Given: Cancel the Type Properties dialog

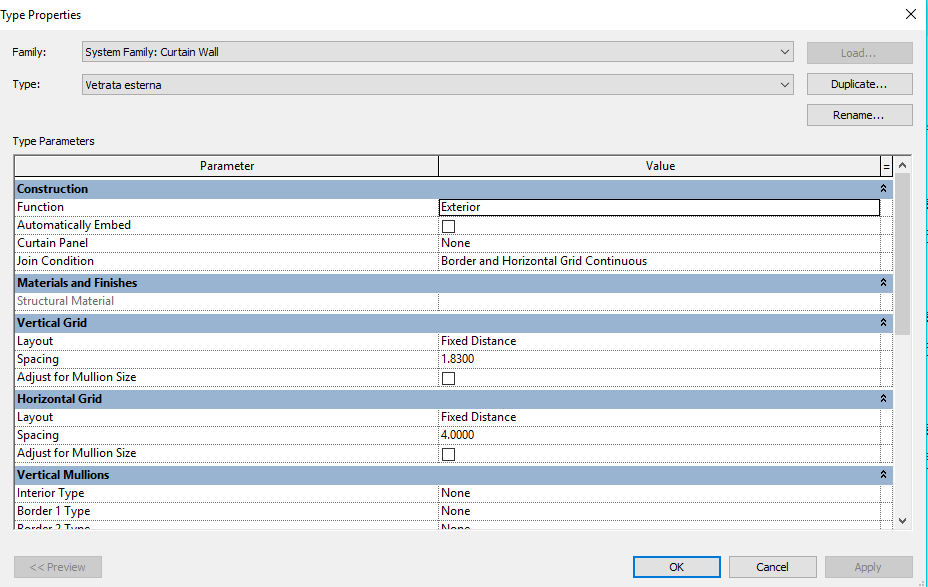Looking at the screenshot, I should pos(772,567).
